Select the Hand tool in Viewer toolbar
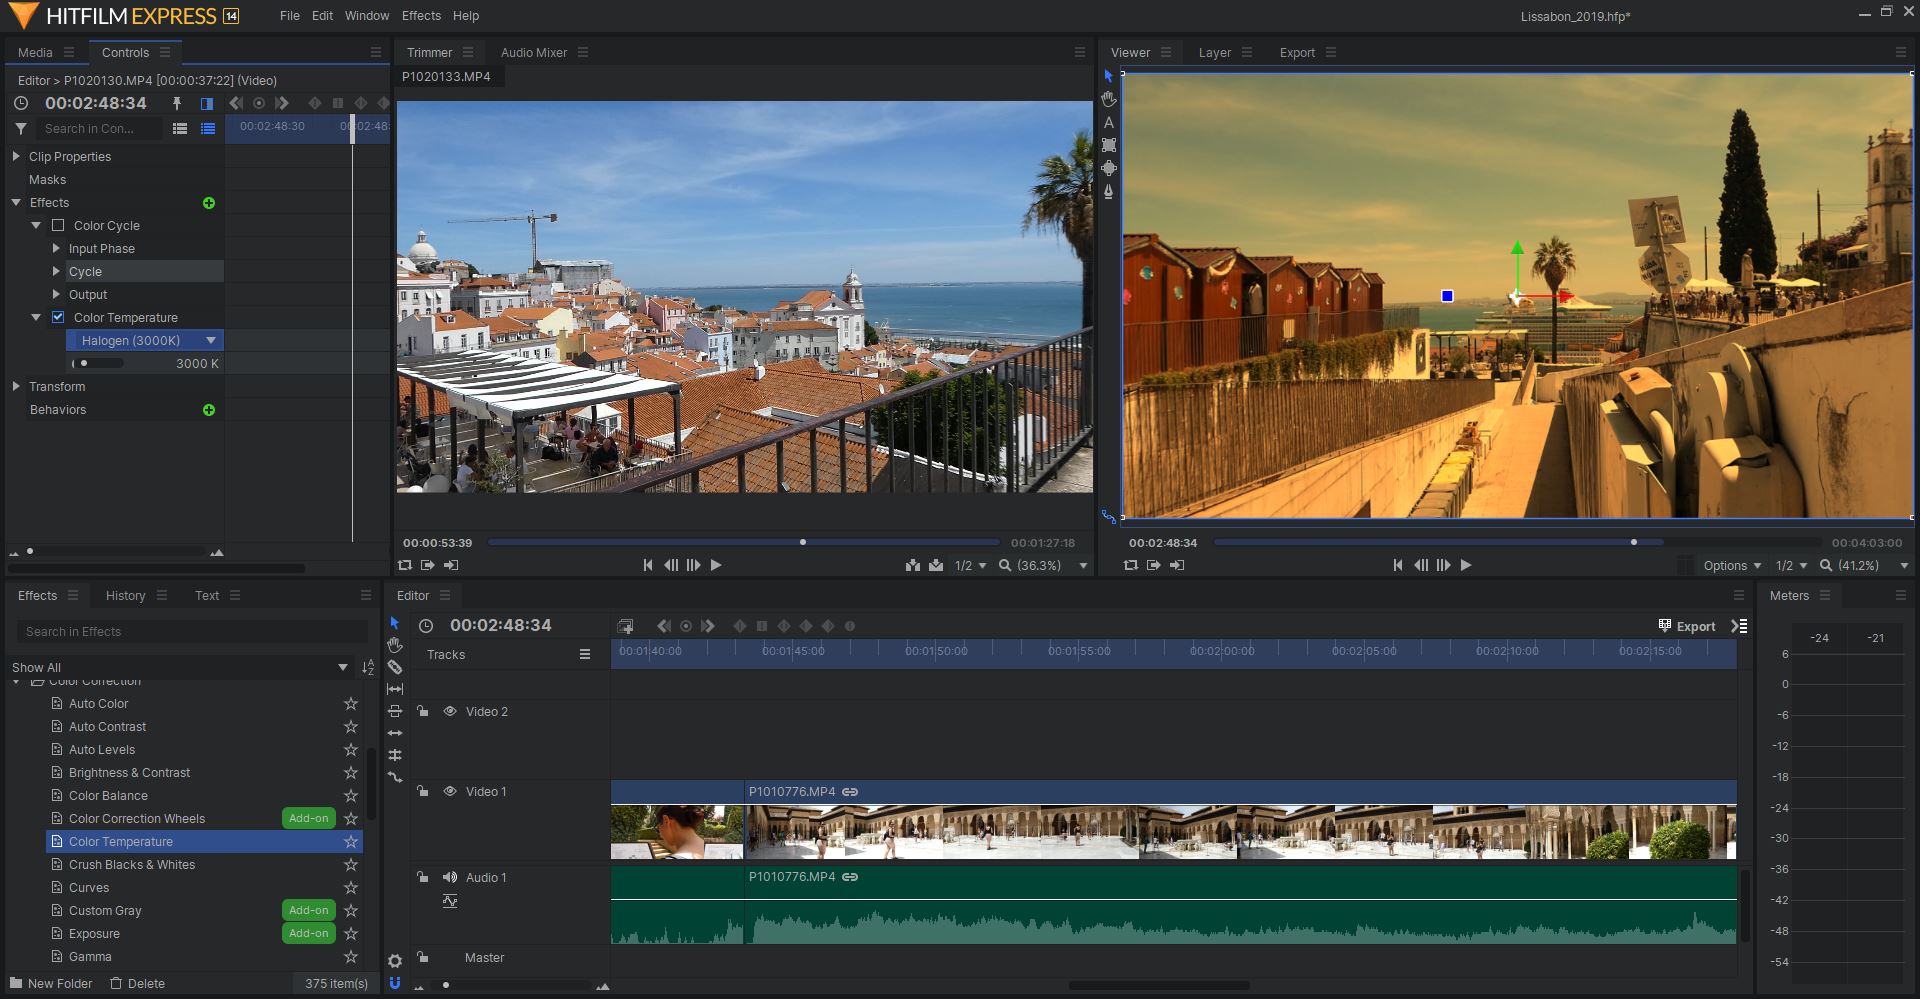 pos(1108,99)
